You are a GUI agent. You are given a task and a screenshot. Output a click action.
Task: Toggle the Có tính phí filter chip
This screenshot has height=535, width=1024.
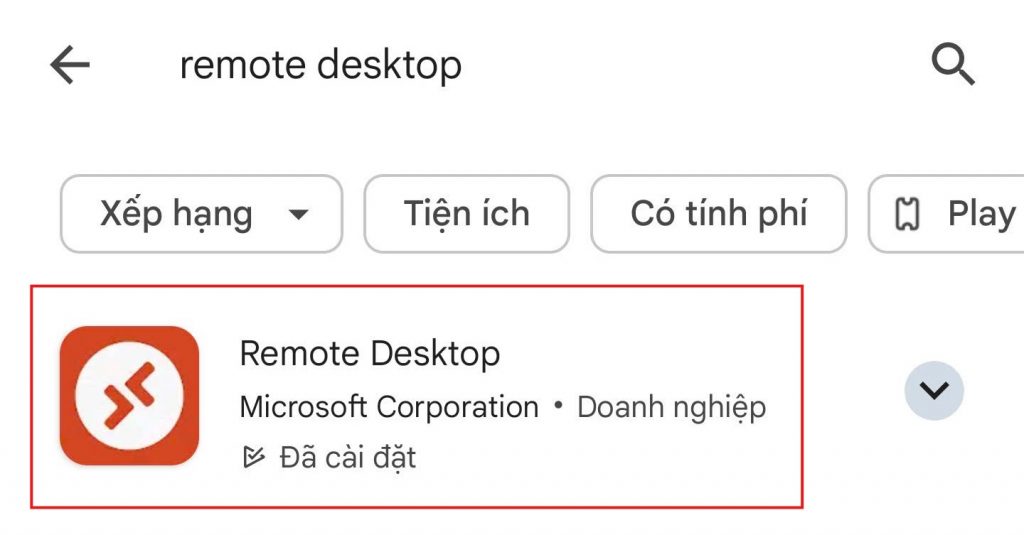click(x=718, y=214)
